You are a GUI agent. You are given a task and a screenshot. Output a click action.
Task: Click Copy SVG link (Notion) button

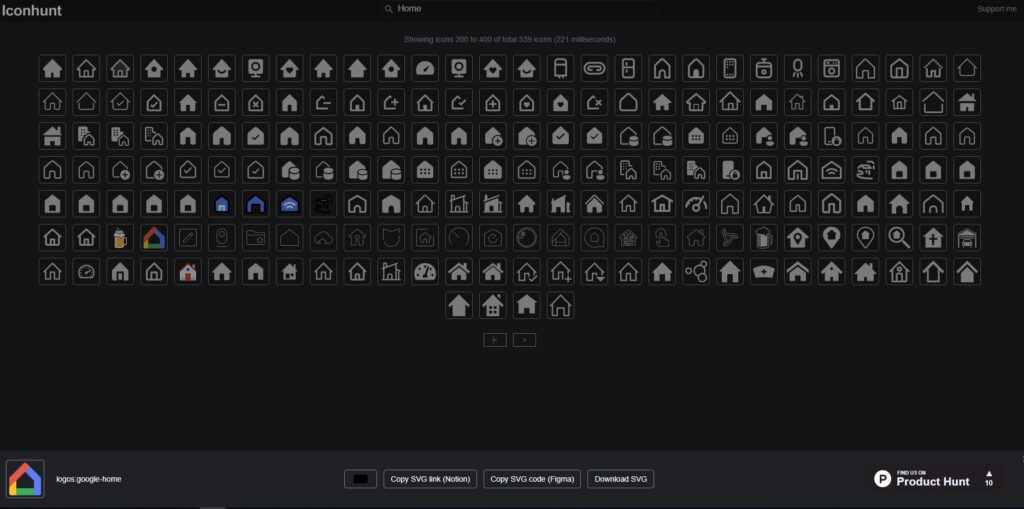(x=430, y=479)
